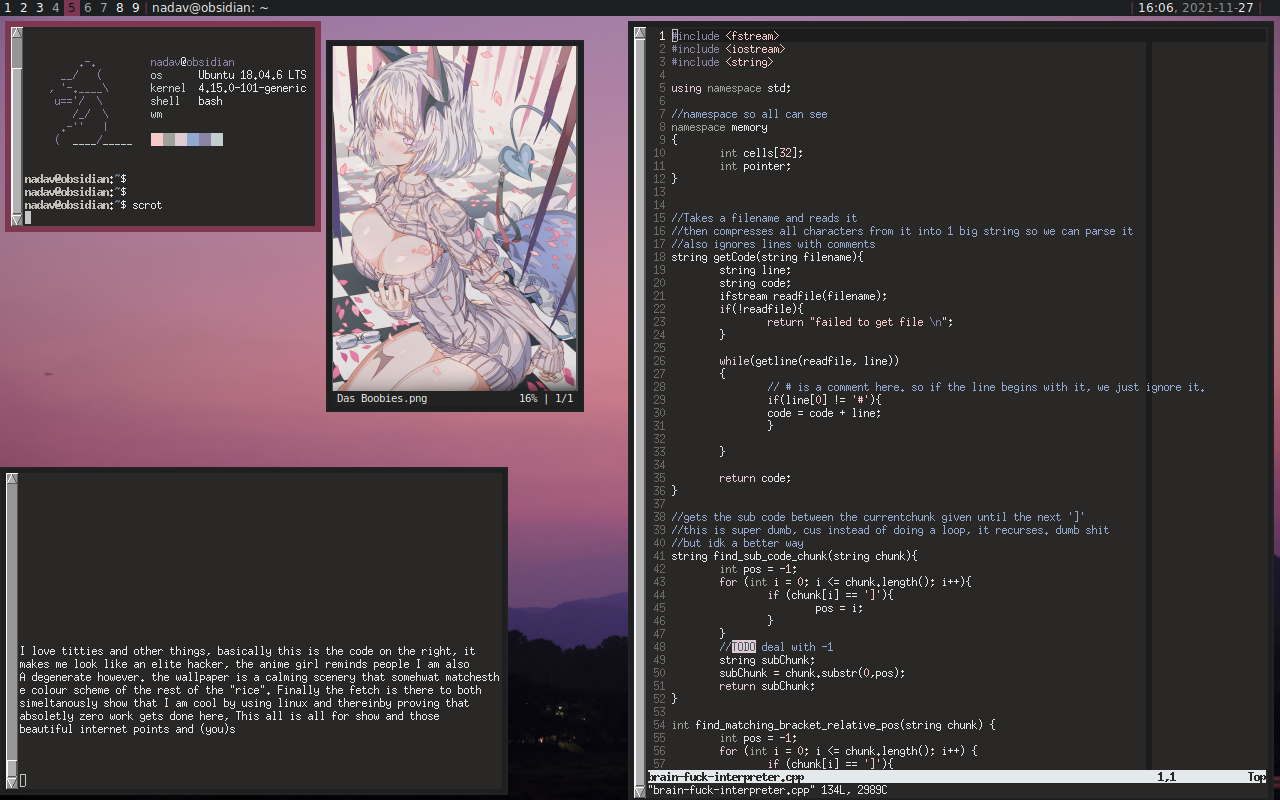Click the 2021-11-27 date in the top bar

pyautogui.click(x=1218, y=8)
